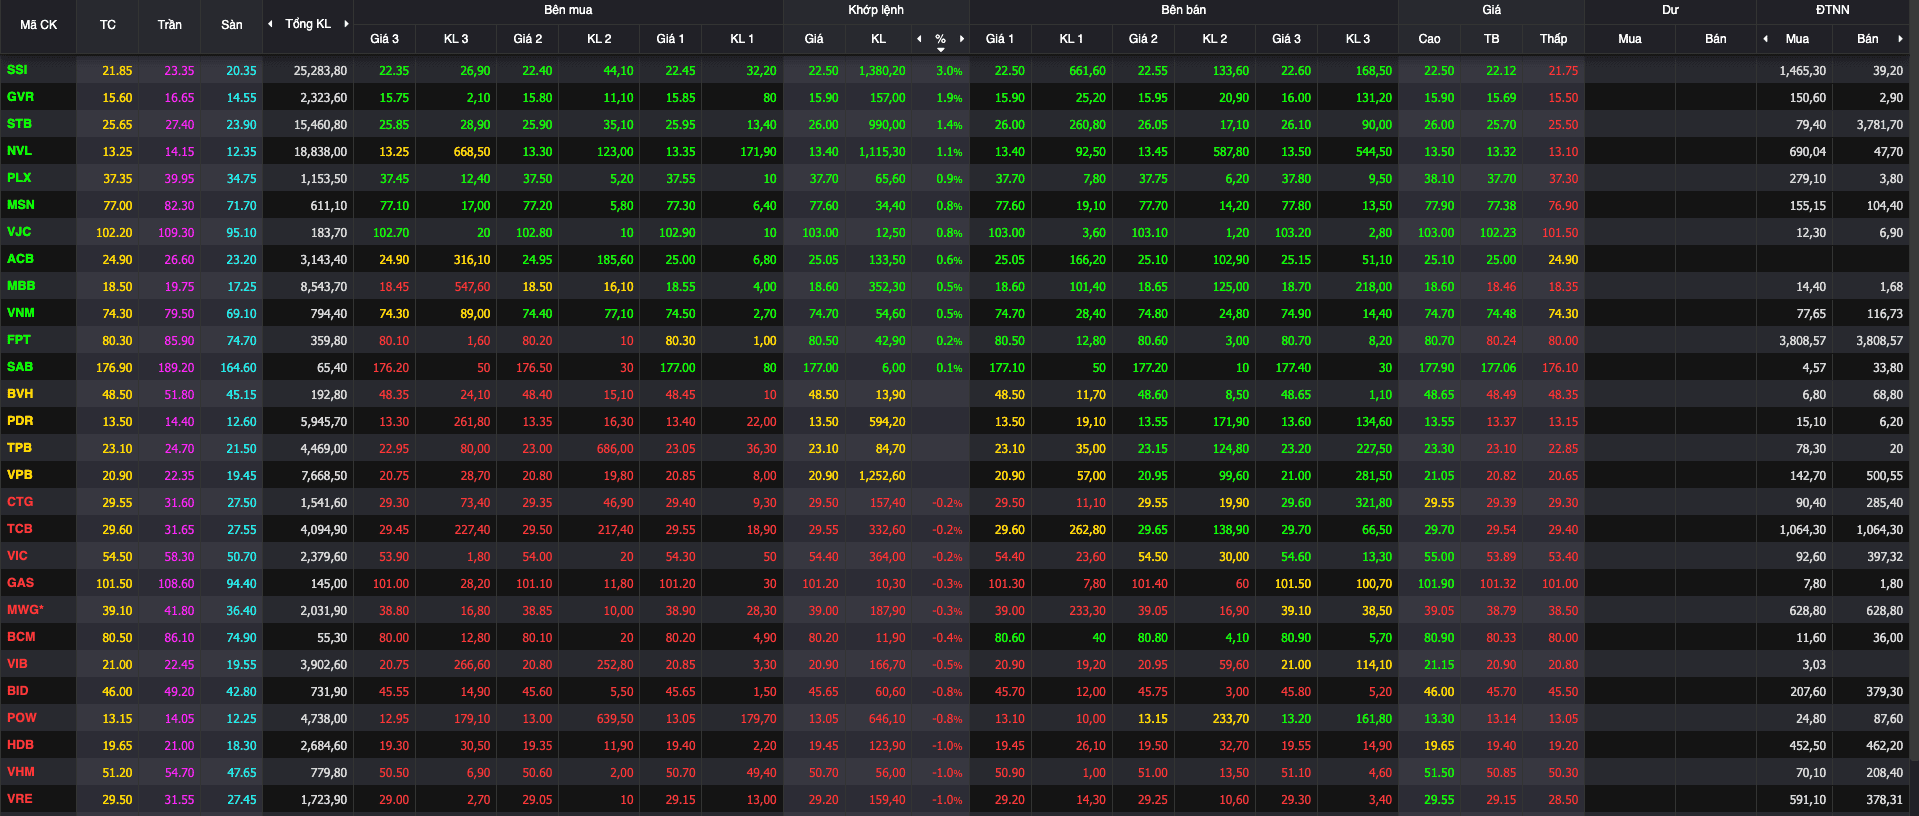
Task: Sort by the Trần column header
Action: (x=169, y=25)
